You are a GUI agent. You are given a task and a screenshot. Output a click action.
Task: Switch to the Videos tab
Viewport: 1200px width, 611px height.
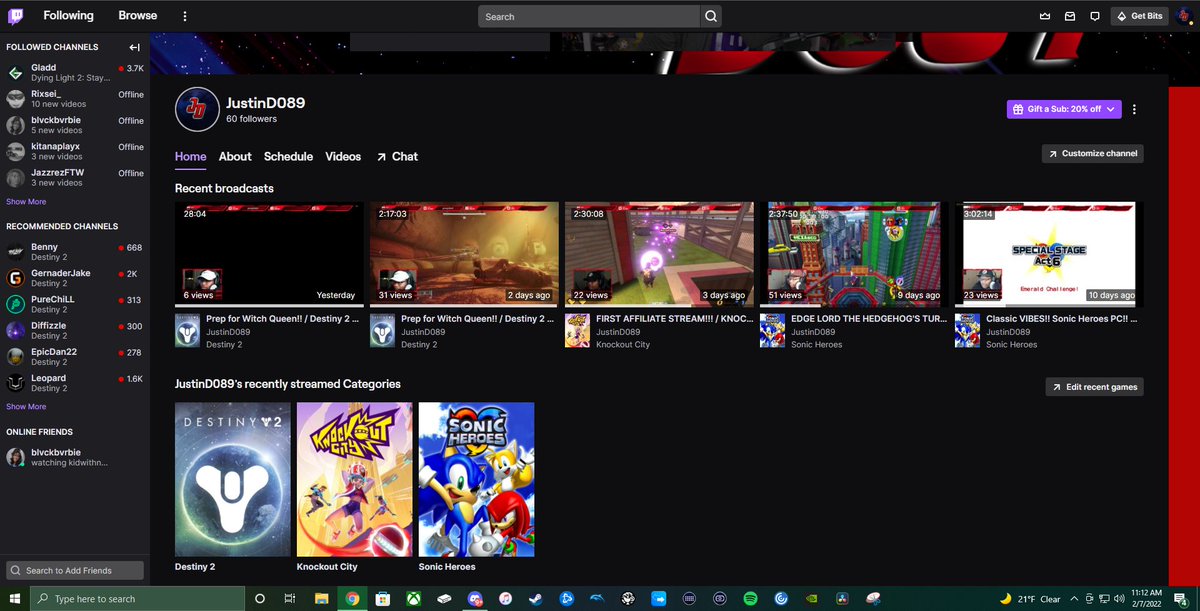343,156
